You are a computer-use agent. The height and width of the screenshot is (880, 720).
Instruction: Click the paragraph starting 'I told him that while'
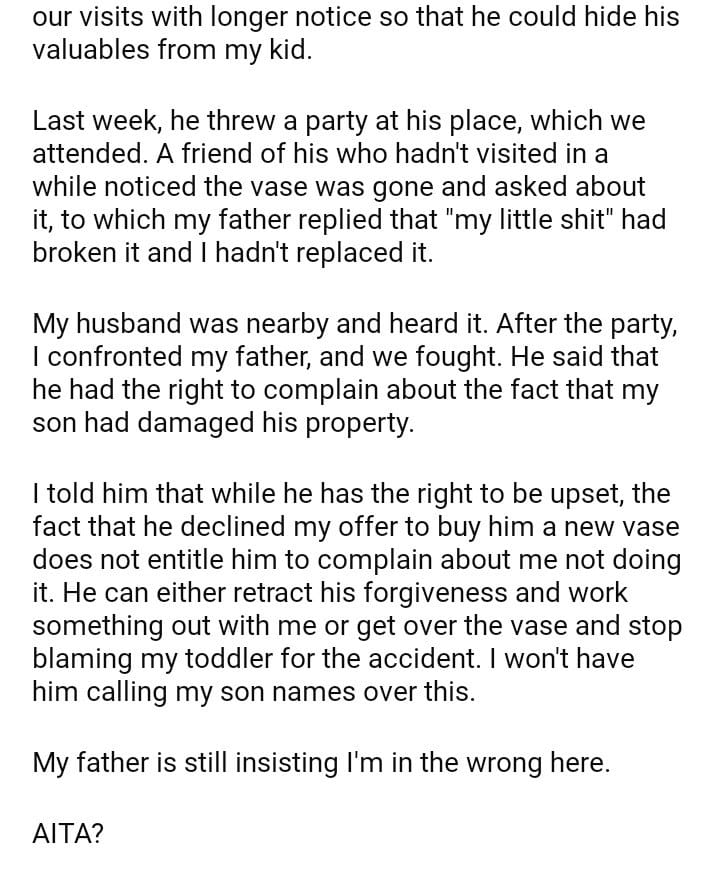click(355, 592)
